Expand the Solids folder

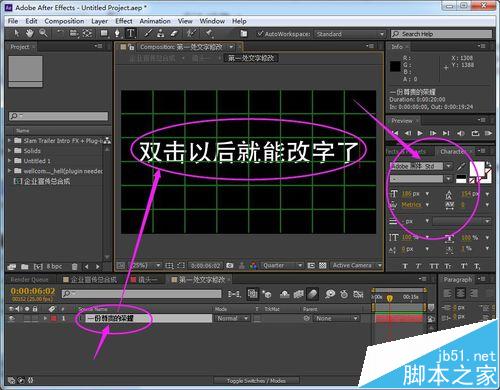tap(10, 151)
